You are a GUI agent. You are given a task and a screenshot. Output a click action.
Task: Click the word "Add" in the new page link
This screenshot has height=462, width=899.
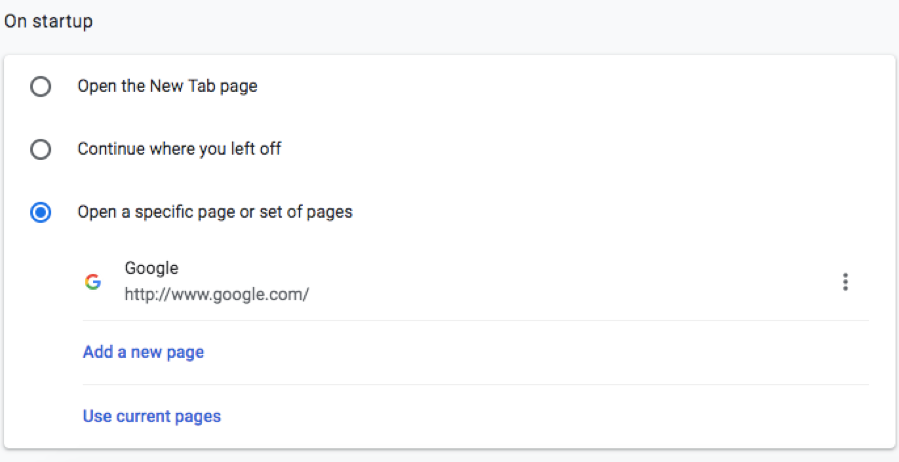click(x=98, y=352)
